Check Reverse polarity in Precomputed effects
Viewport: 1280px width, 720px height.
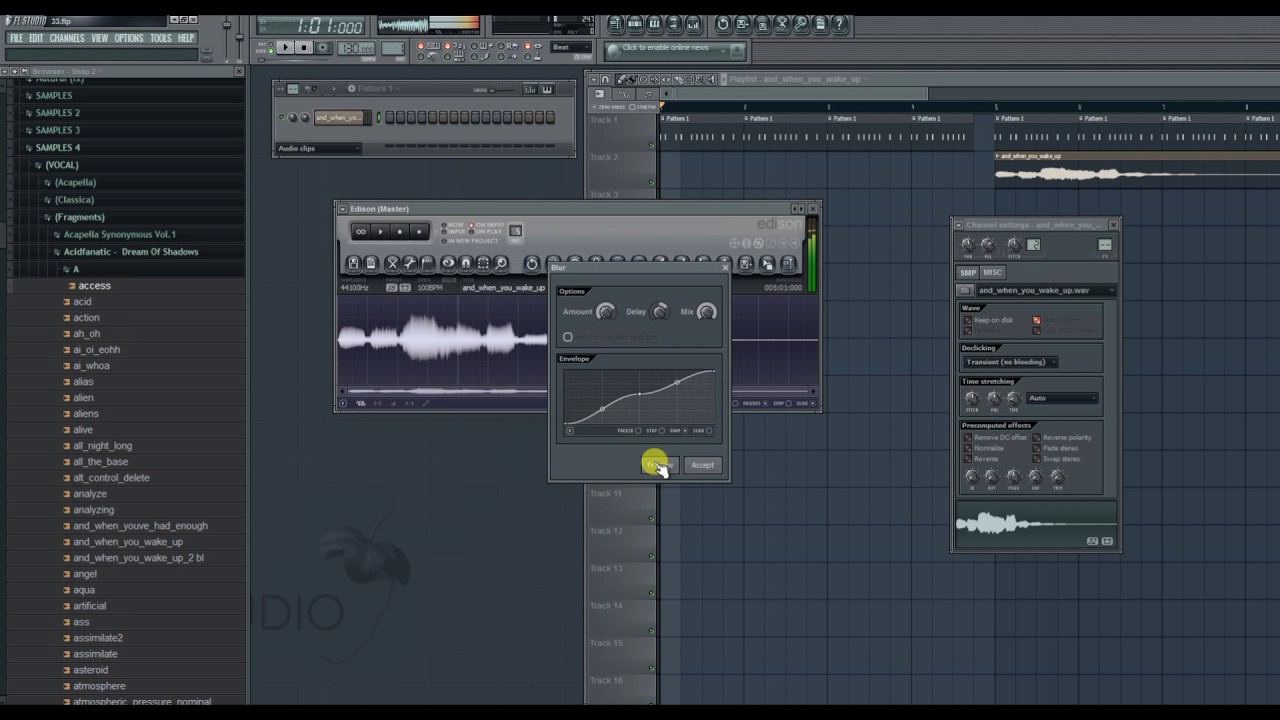point(1037,437)
